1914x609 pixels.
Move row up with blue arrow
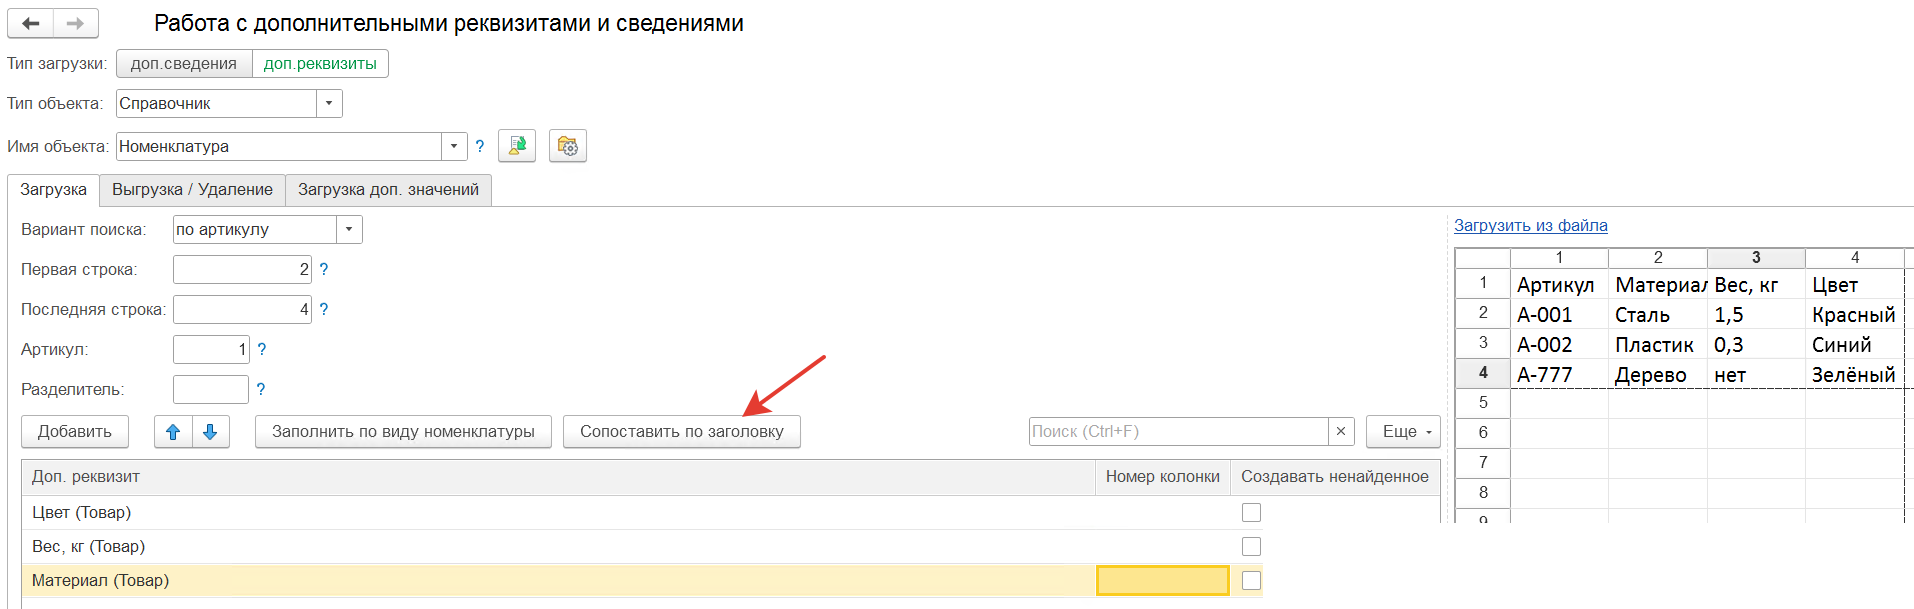click(x=173, y=432)
